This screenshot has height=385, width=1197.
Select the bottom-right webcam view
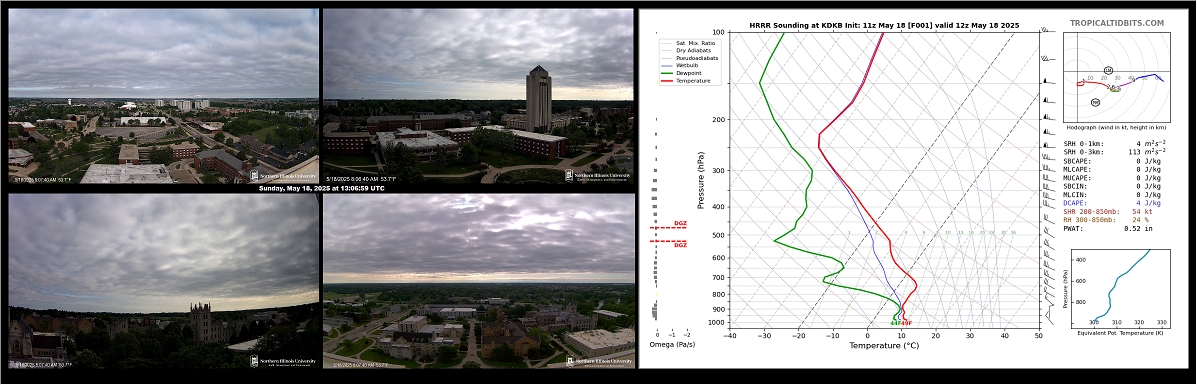click(479, 281)
